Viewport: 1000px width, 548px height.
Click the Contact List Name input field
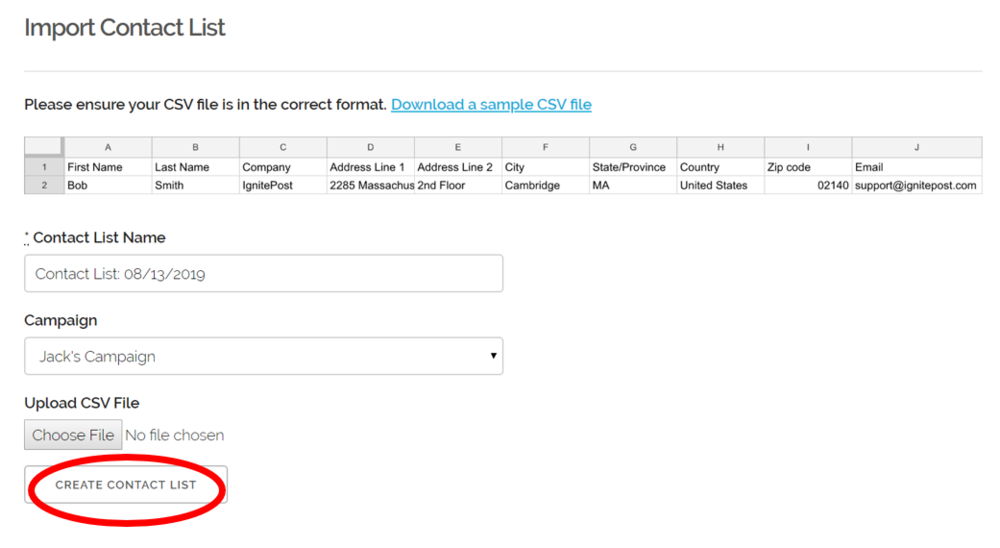coord(263,274)
